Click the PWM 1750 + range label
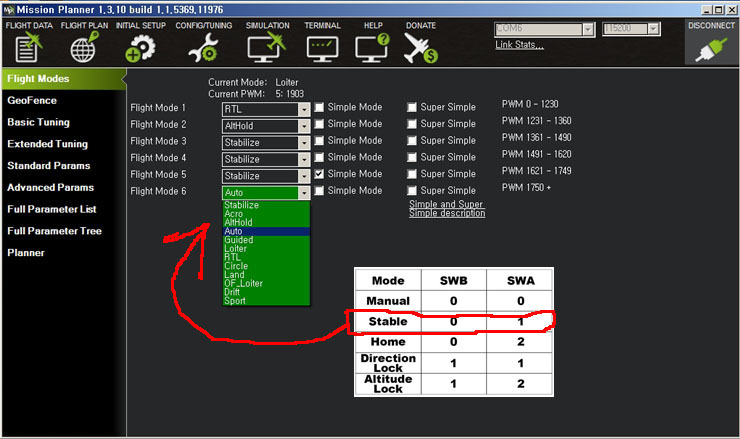Viewport: 740px width, 439px height. click(x=526, y=187)
